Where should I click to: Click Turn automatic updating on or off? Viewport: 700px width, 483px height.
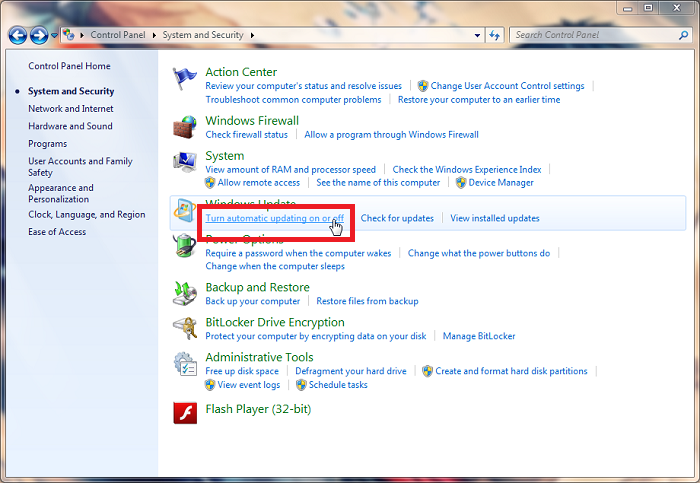275,218
